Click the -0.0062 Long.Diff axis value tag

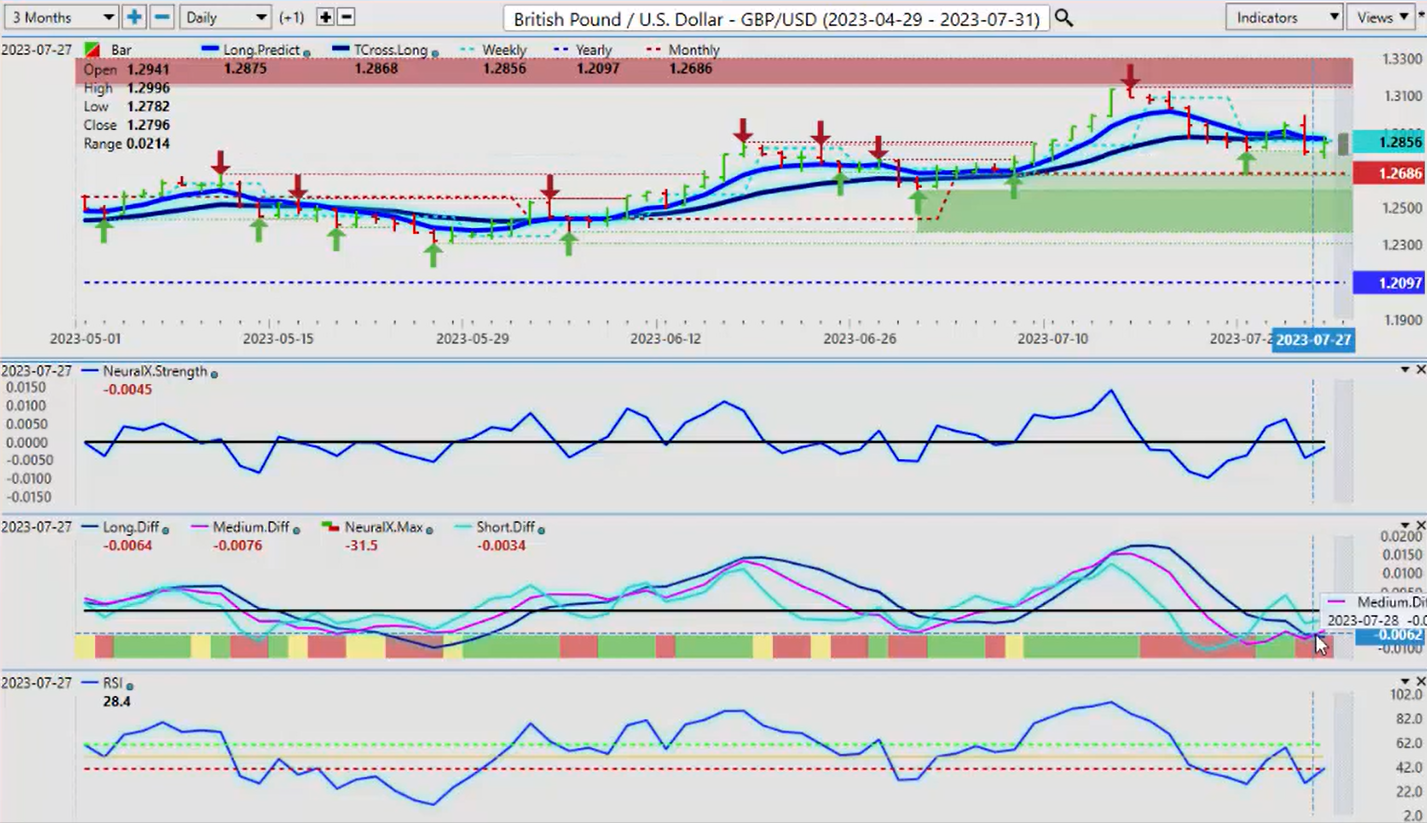pos(1389,635)
